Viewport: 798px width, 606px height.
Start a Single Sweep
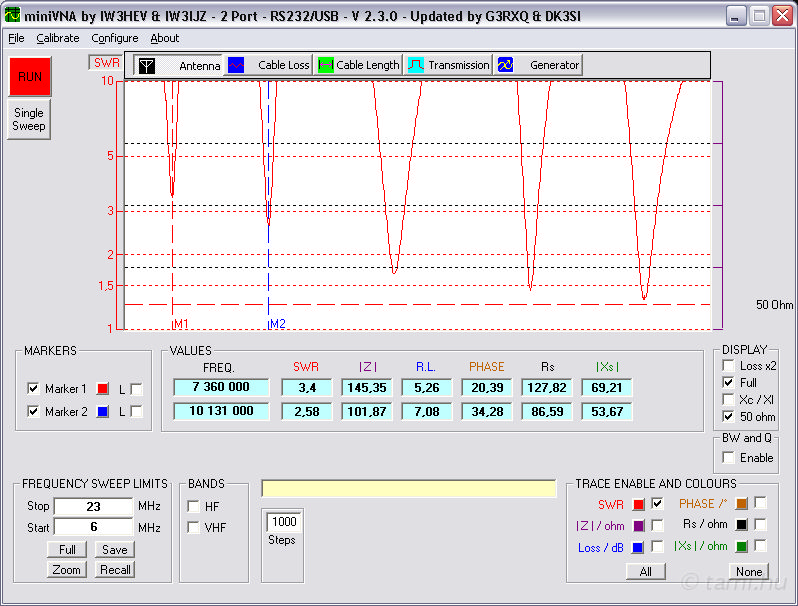(29, 120)
